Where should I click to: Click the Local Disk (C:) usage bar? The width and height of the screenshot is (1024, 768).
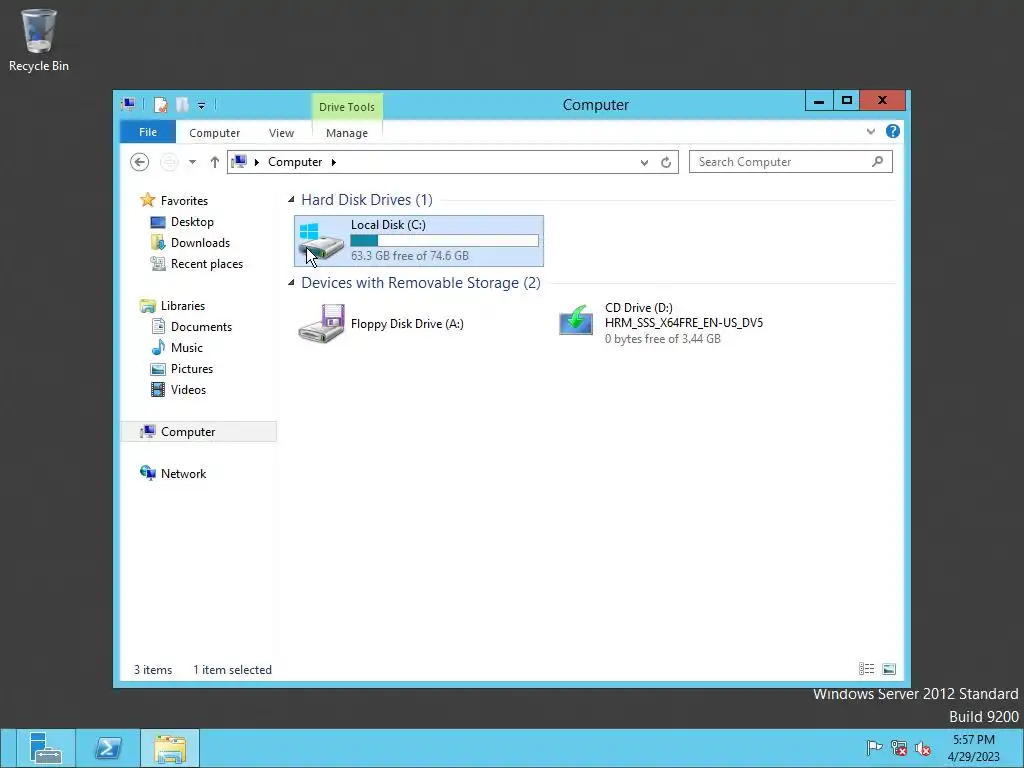point(444,240)
